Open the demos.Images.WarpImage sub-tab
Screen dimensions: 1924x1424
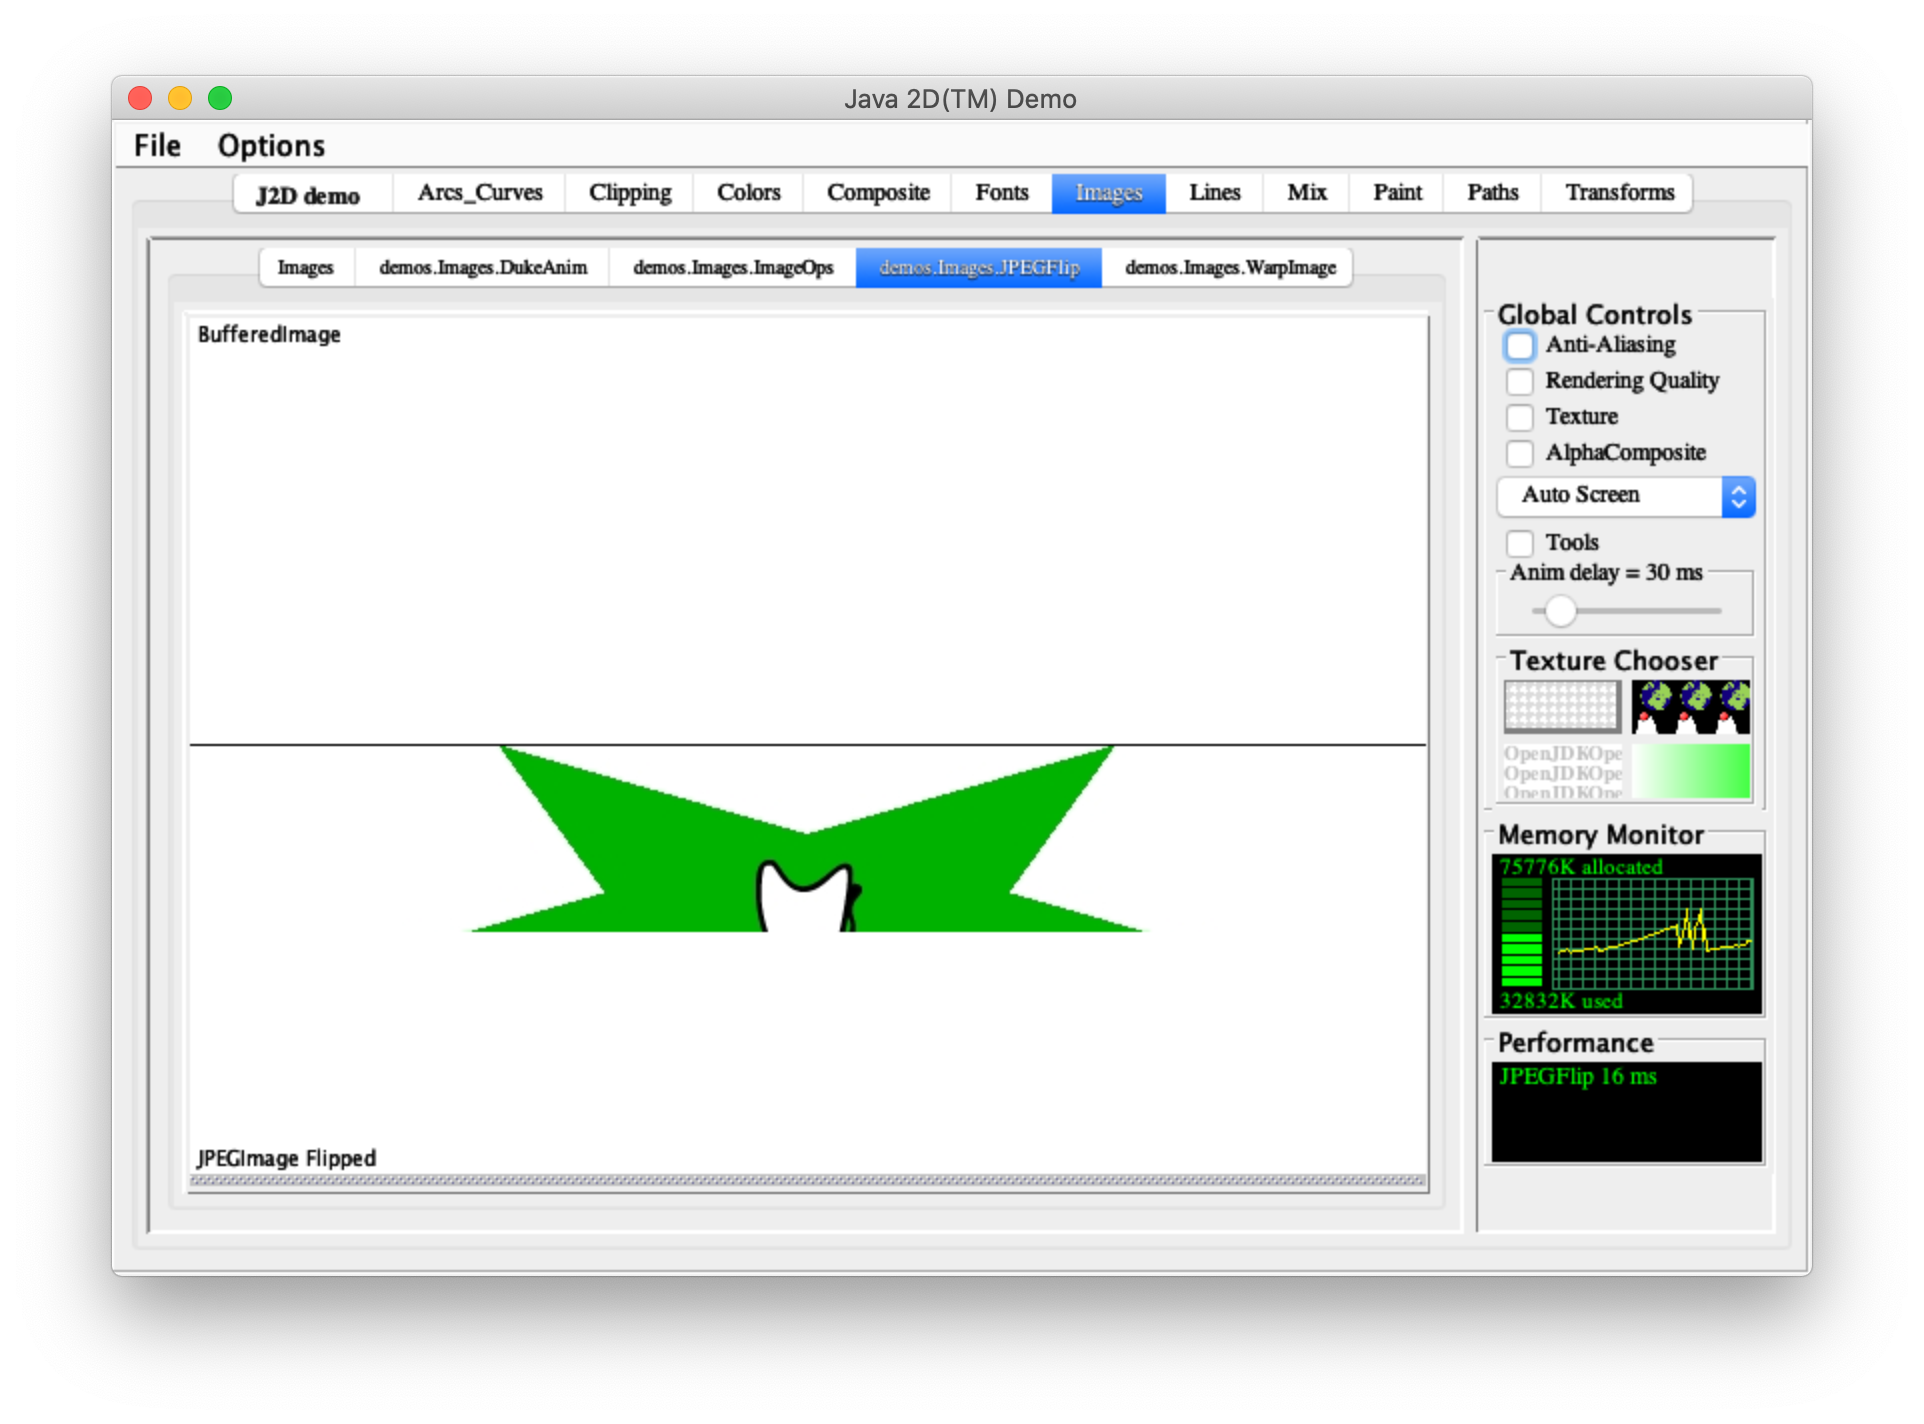1229,268
